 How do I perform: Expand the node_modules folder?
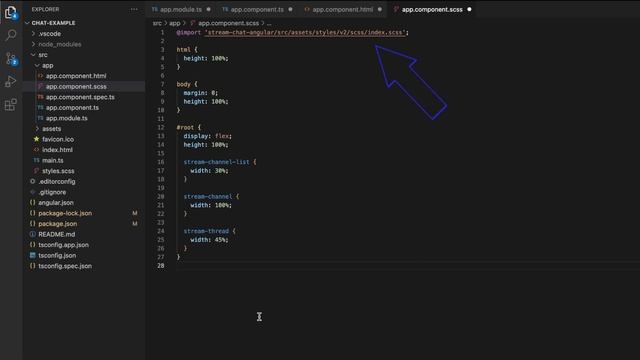33,44
